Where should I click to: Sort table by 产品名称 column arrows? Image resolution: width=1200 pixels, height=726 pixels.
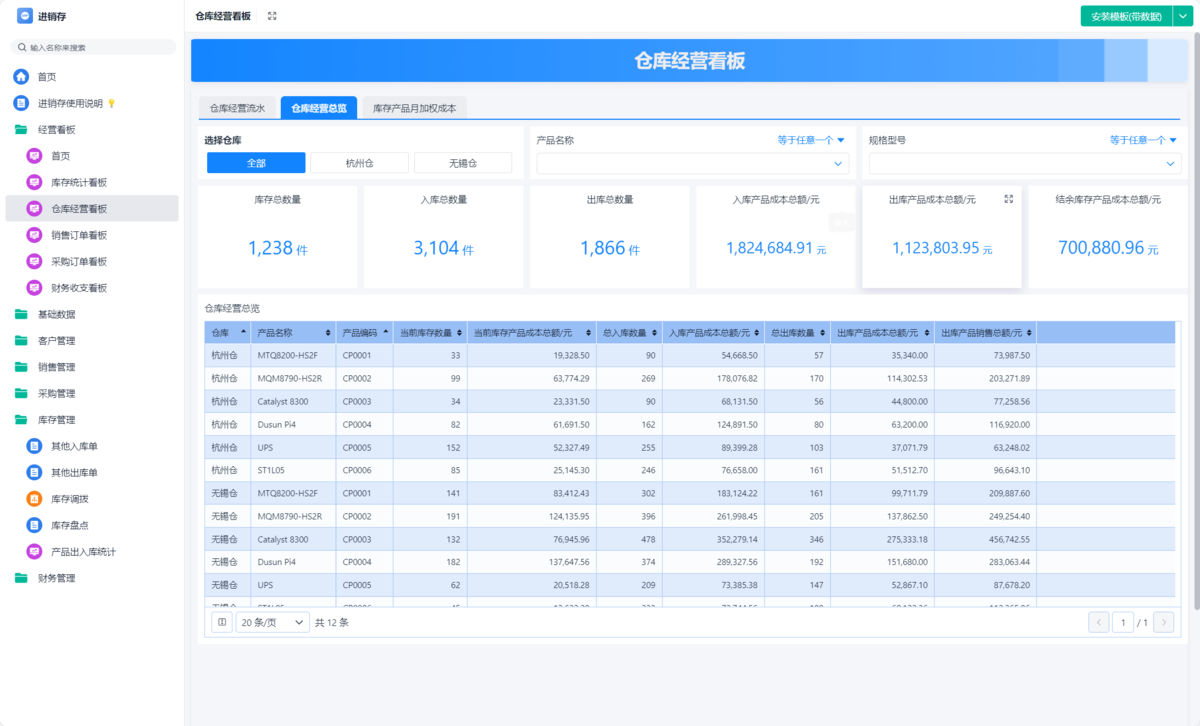click(x=328, y=332)
